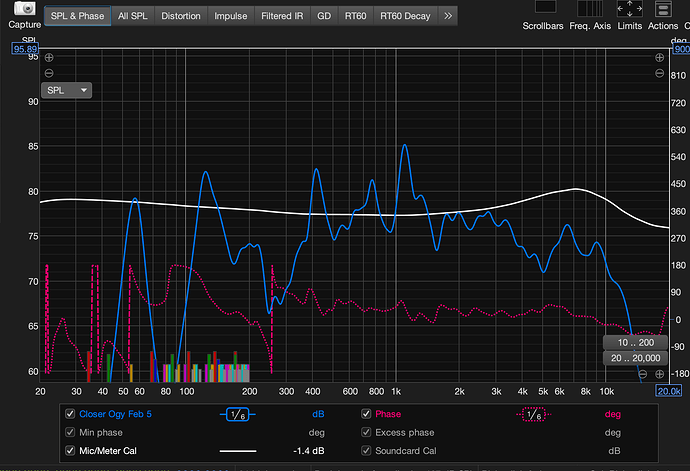Open the blue 1/6 smoothing selector for SPL

pos(238,414)
